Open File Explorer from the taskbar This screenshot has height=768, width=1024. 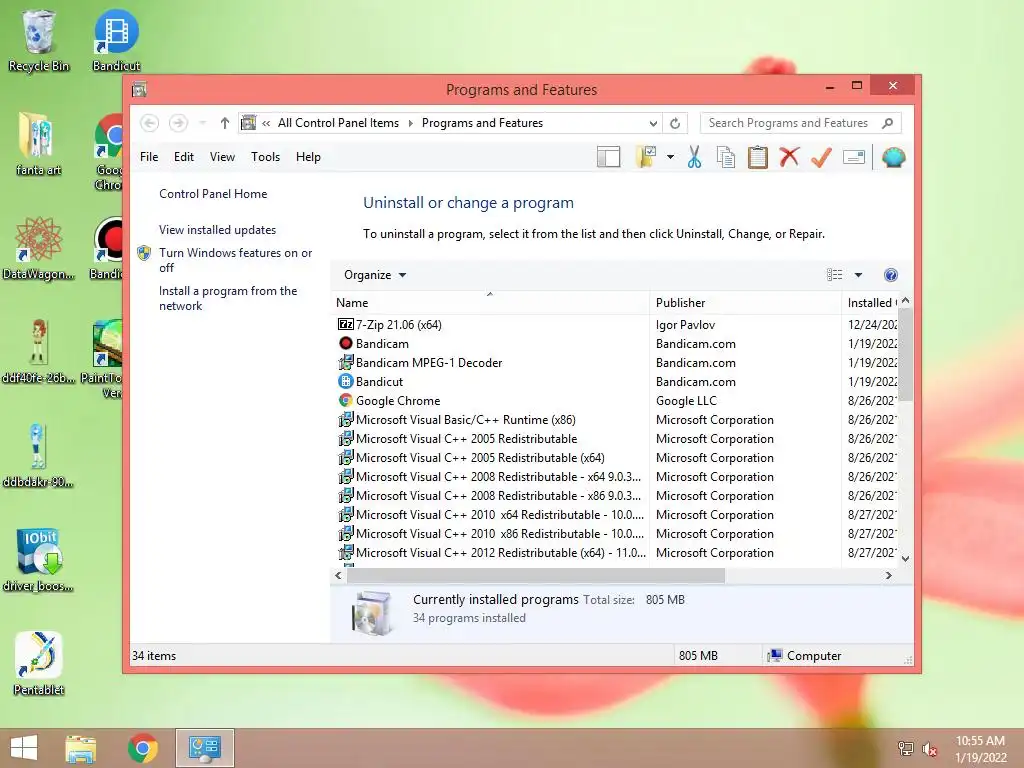(81, 748)
